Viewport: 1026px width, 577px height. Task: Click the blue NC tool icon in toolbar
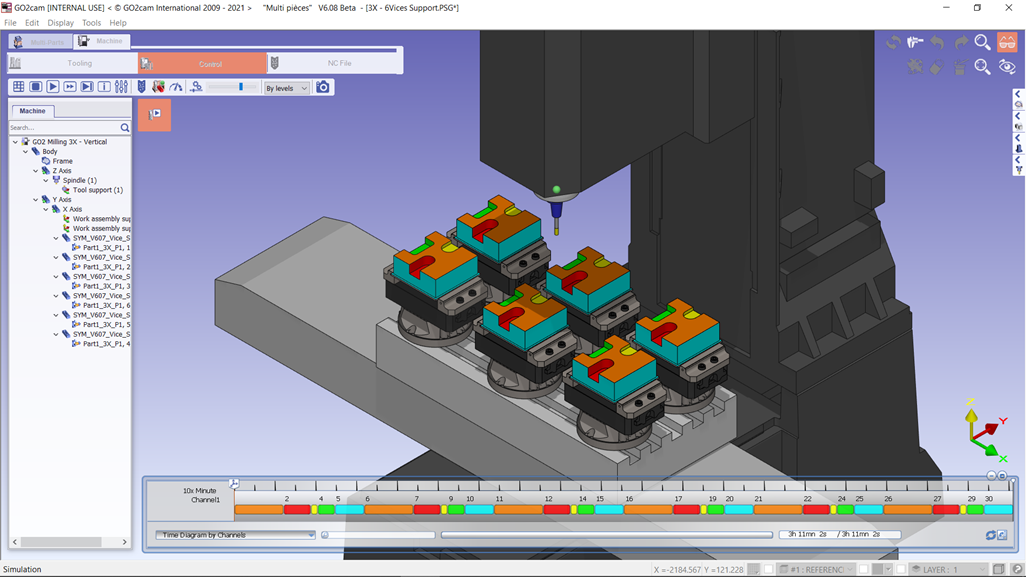pyautogui.click(x=141, y=87)
